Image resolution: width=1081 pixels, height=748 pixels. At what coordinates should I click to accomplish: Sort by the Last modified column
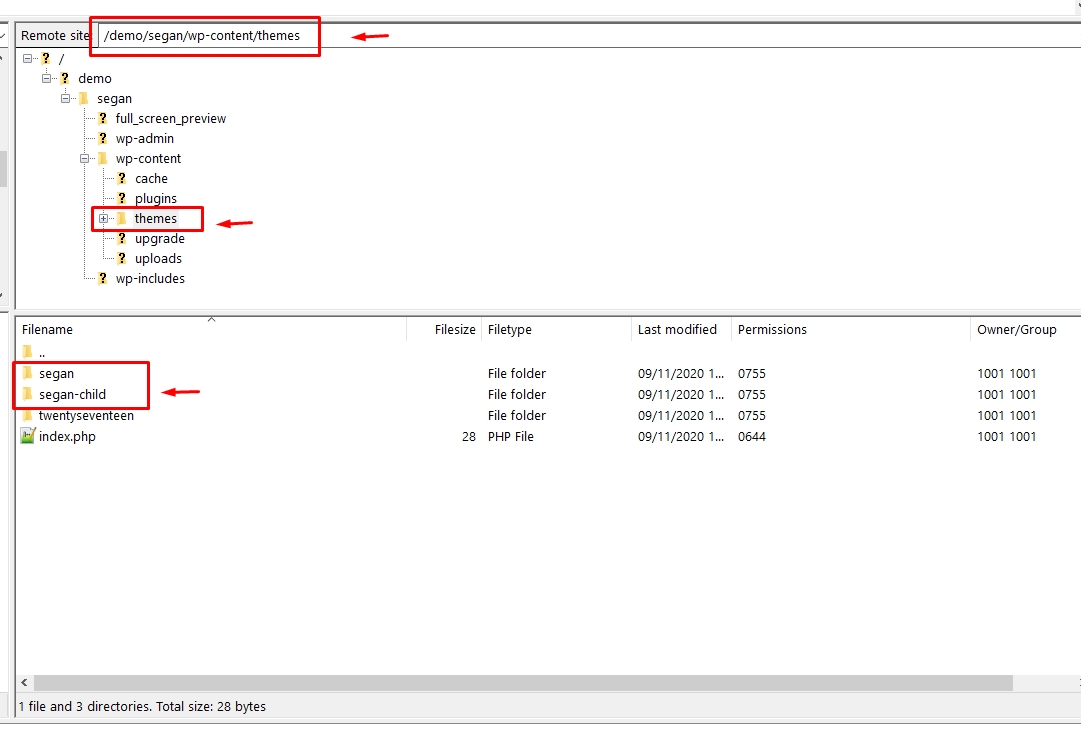[x=678, y=329]
